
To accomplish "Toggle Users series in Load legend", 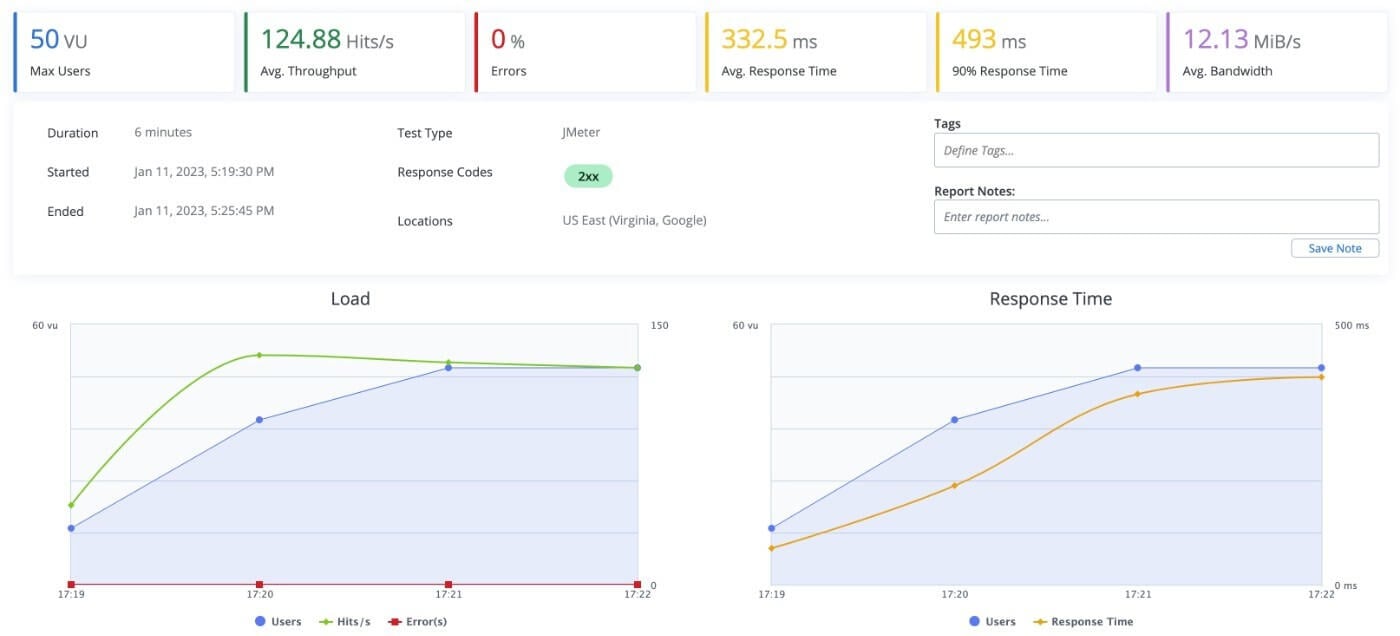I will [278, 621].
